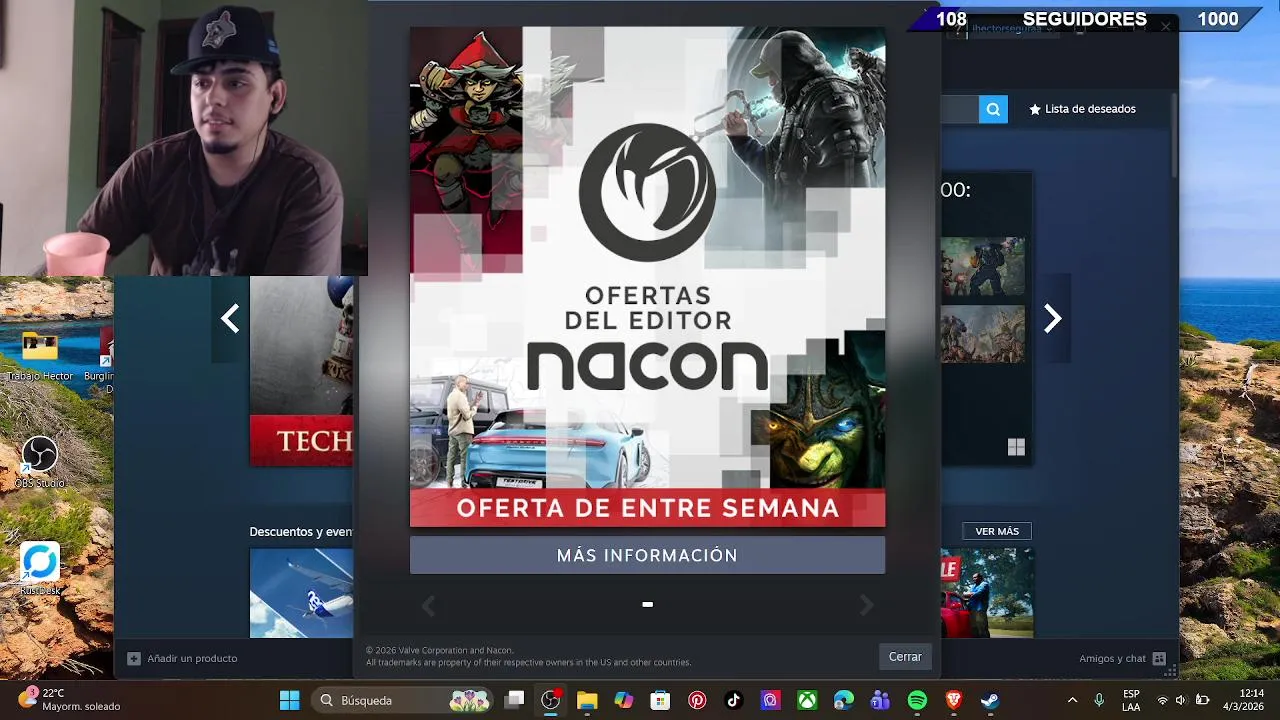The height and width of the screenshot is (720, 1280).
Task: Open the Windows Start menu
Action: pyautogui.click(x=289, y=700)
